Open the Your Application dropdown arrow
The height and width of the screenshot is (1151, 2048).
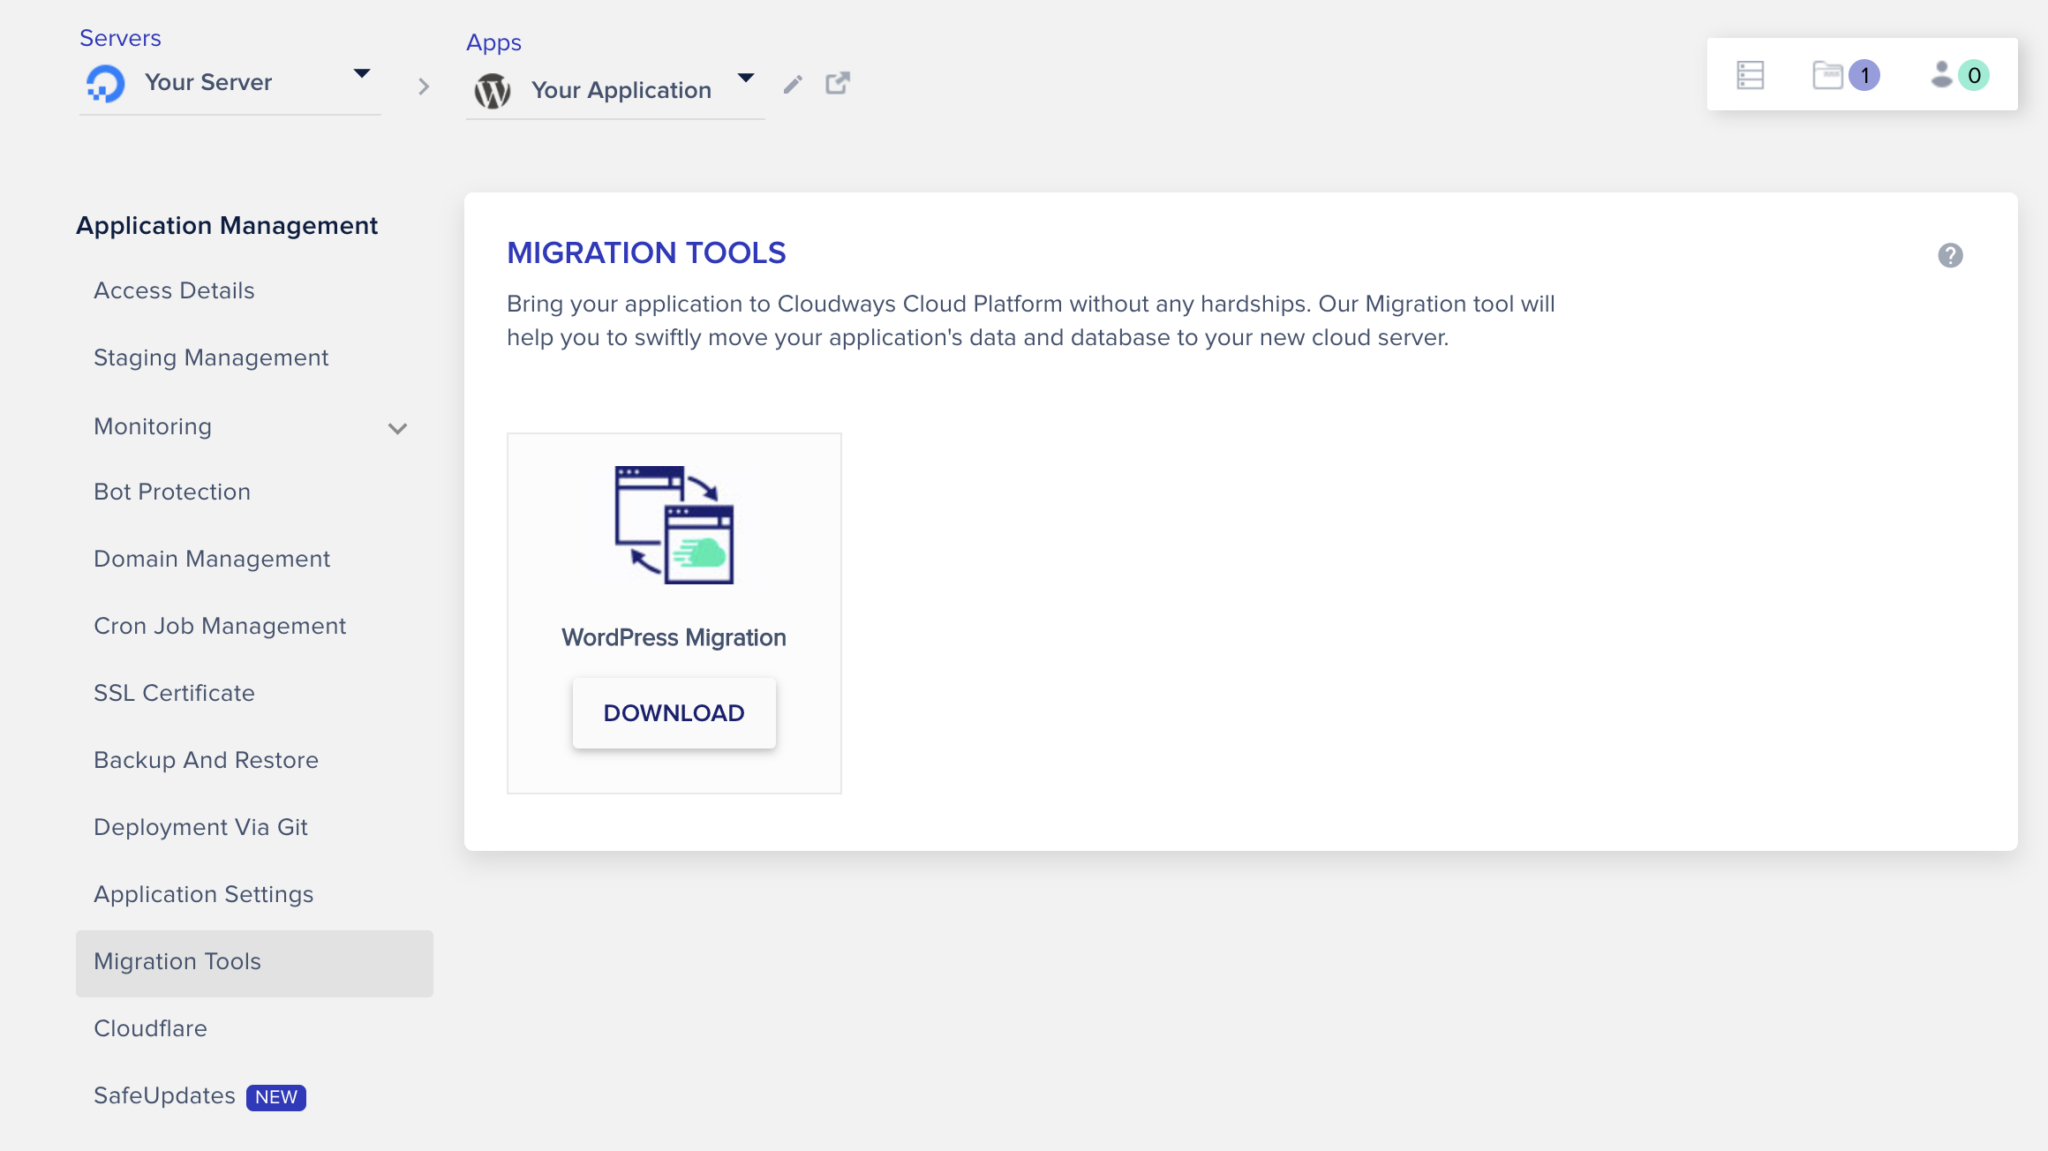[x=746, y=78]
